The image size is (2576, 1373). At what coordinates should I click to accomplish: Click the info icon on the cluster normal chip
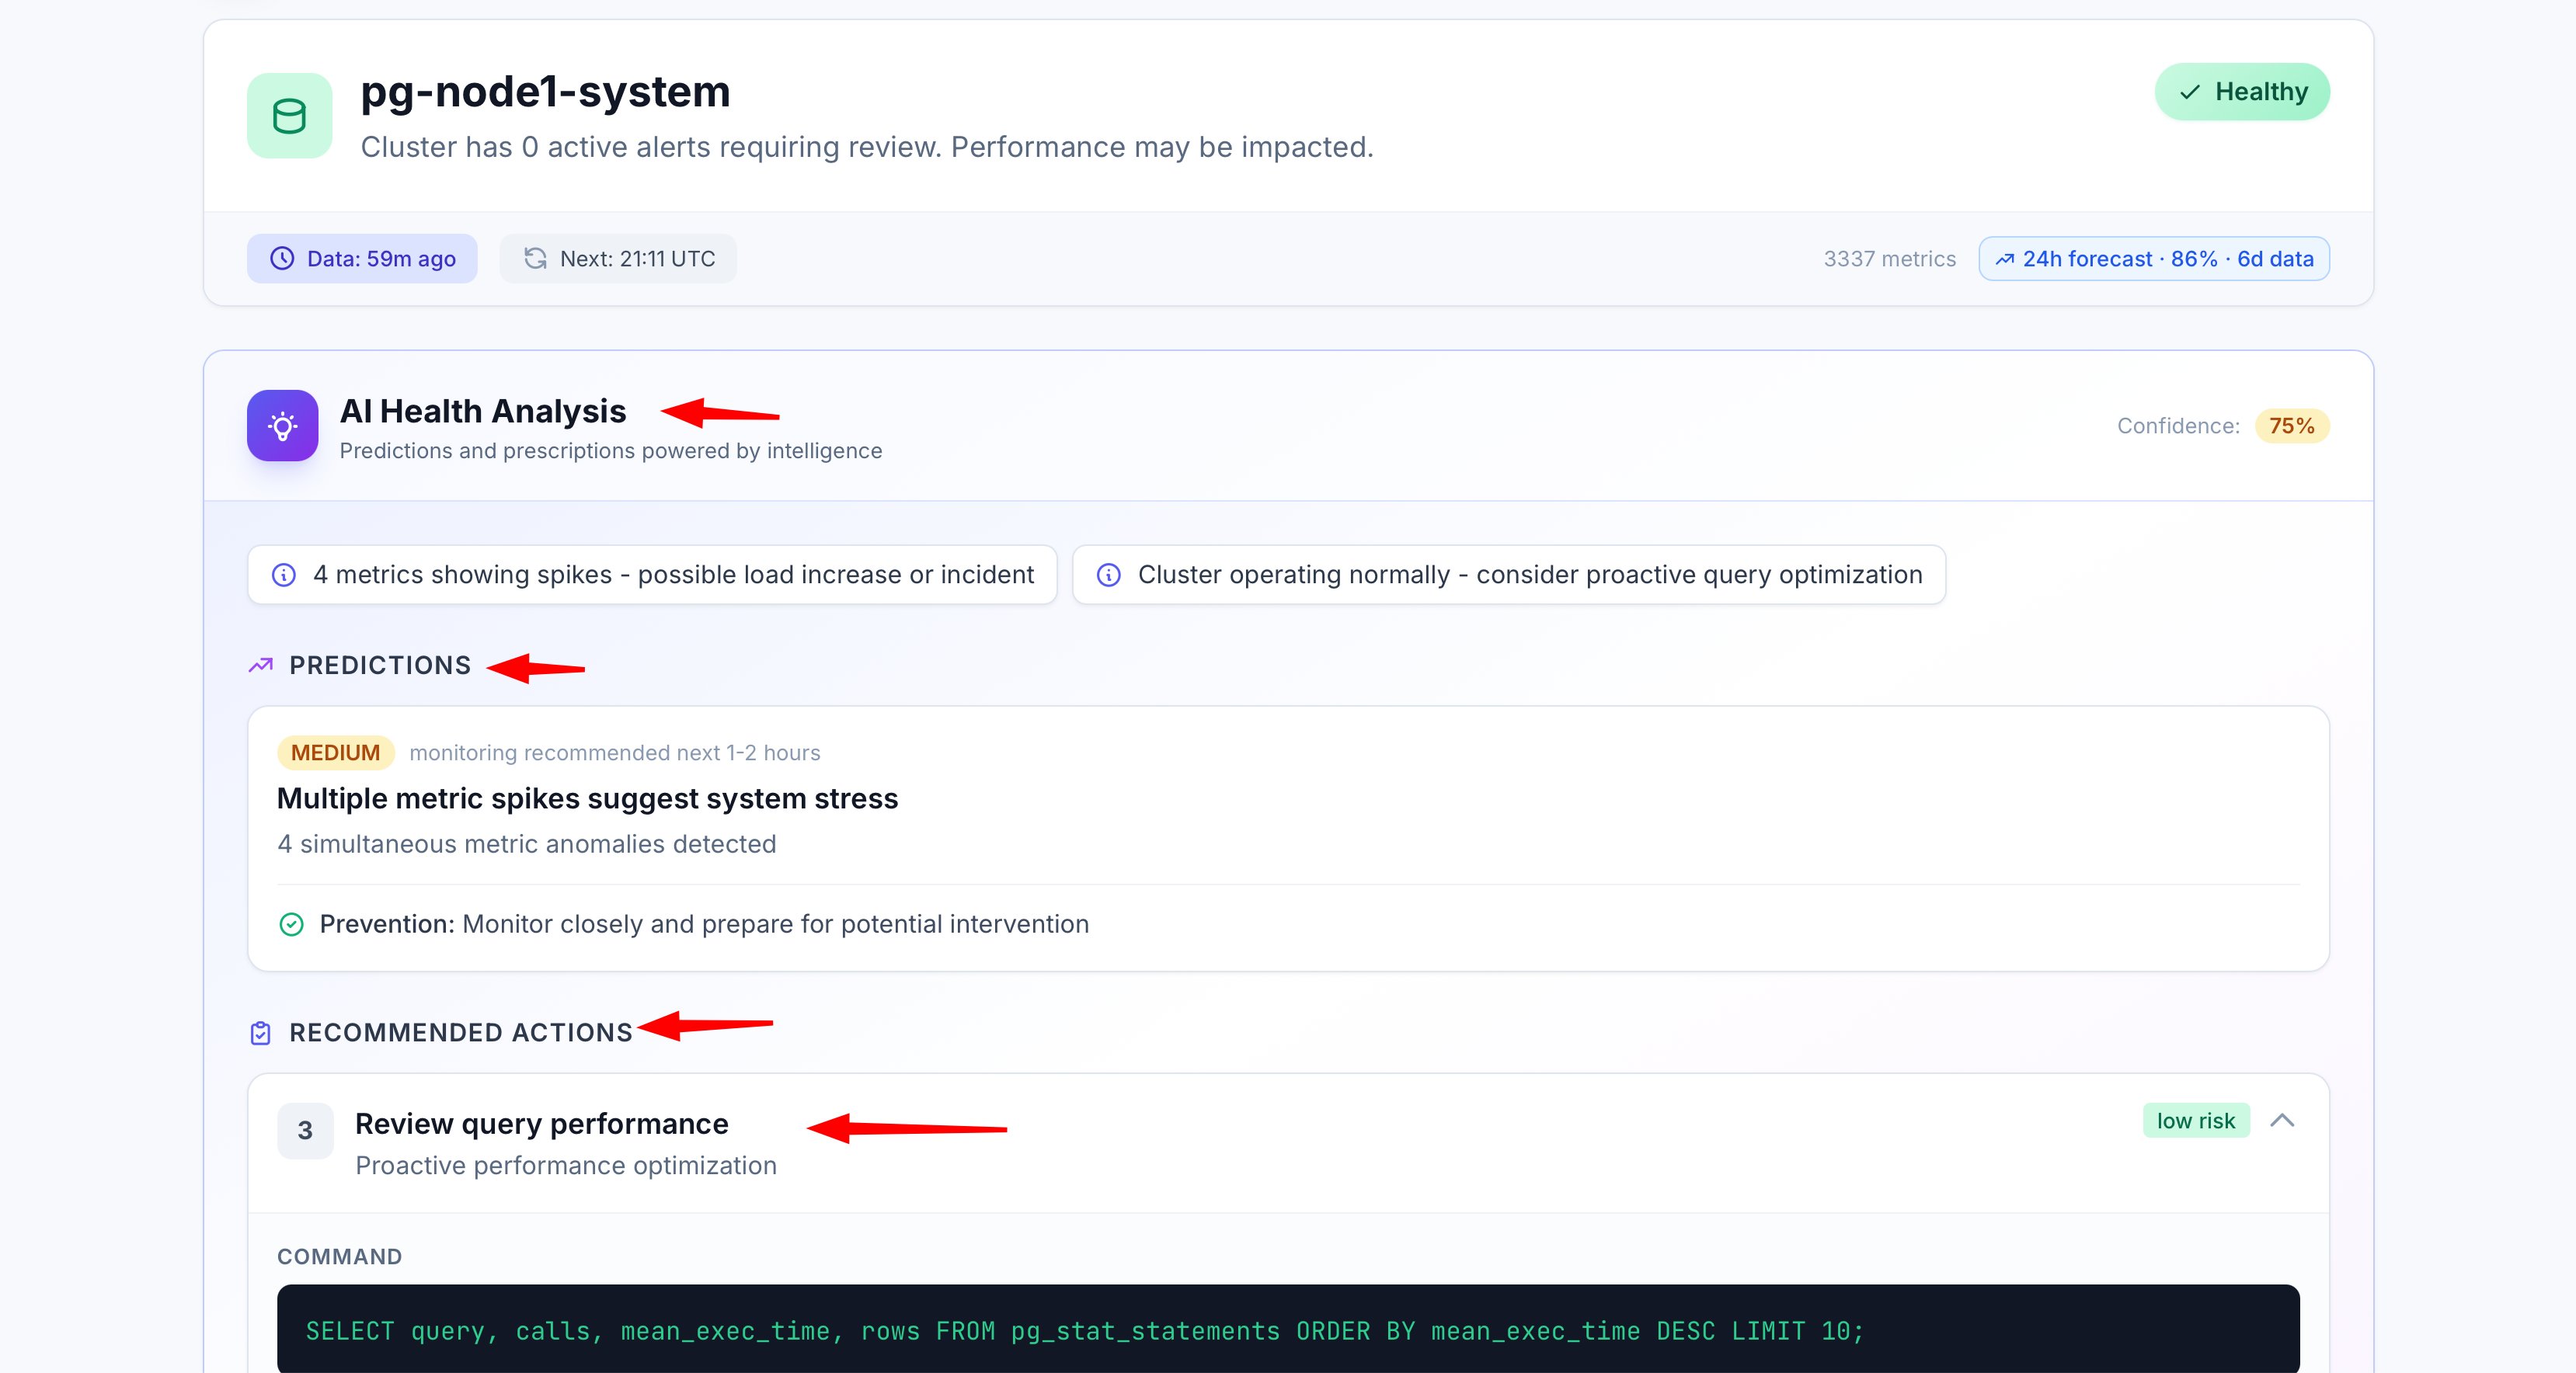[x=1108, y=575]
